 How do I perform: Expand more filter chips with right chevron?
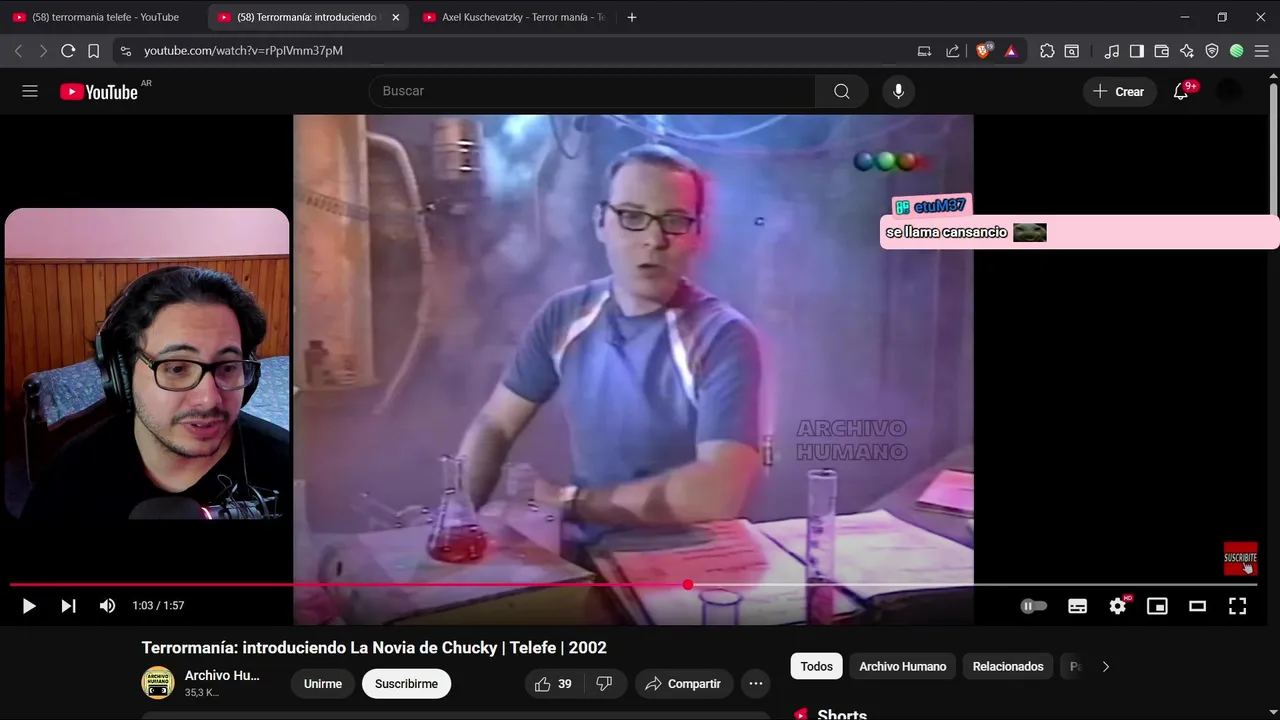point(1105,667)
